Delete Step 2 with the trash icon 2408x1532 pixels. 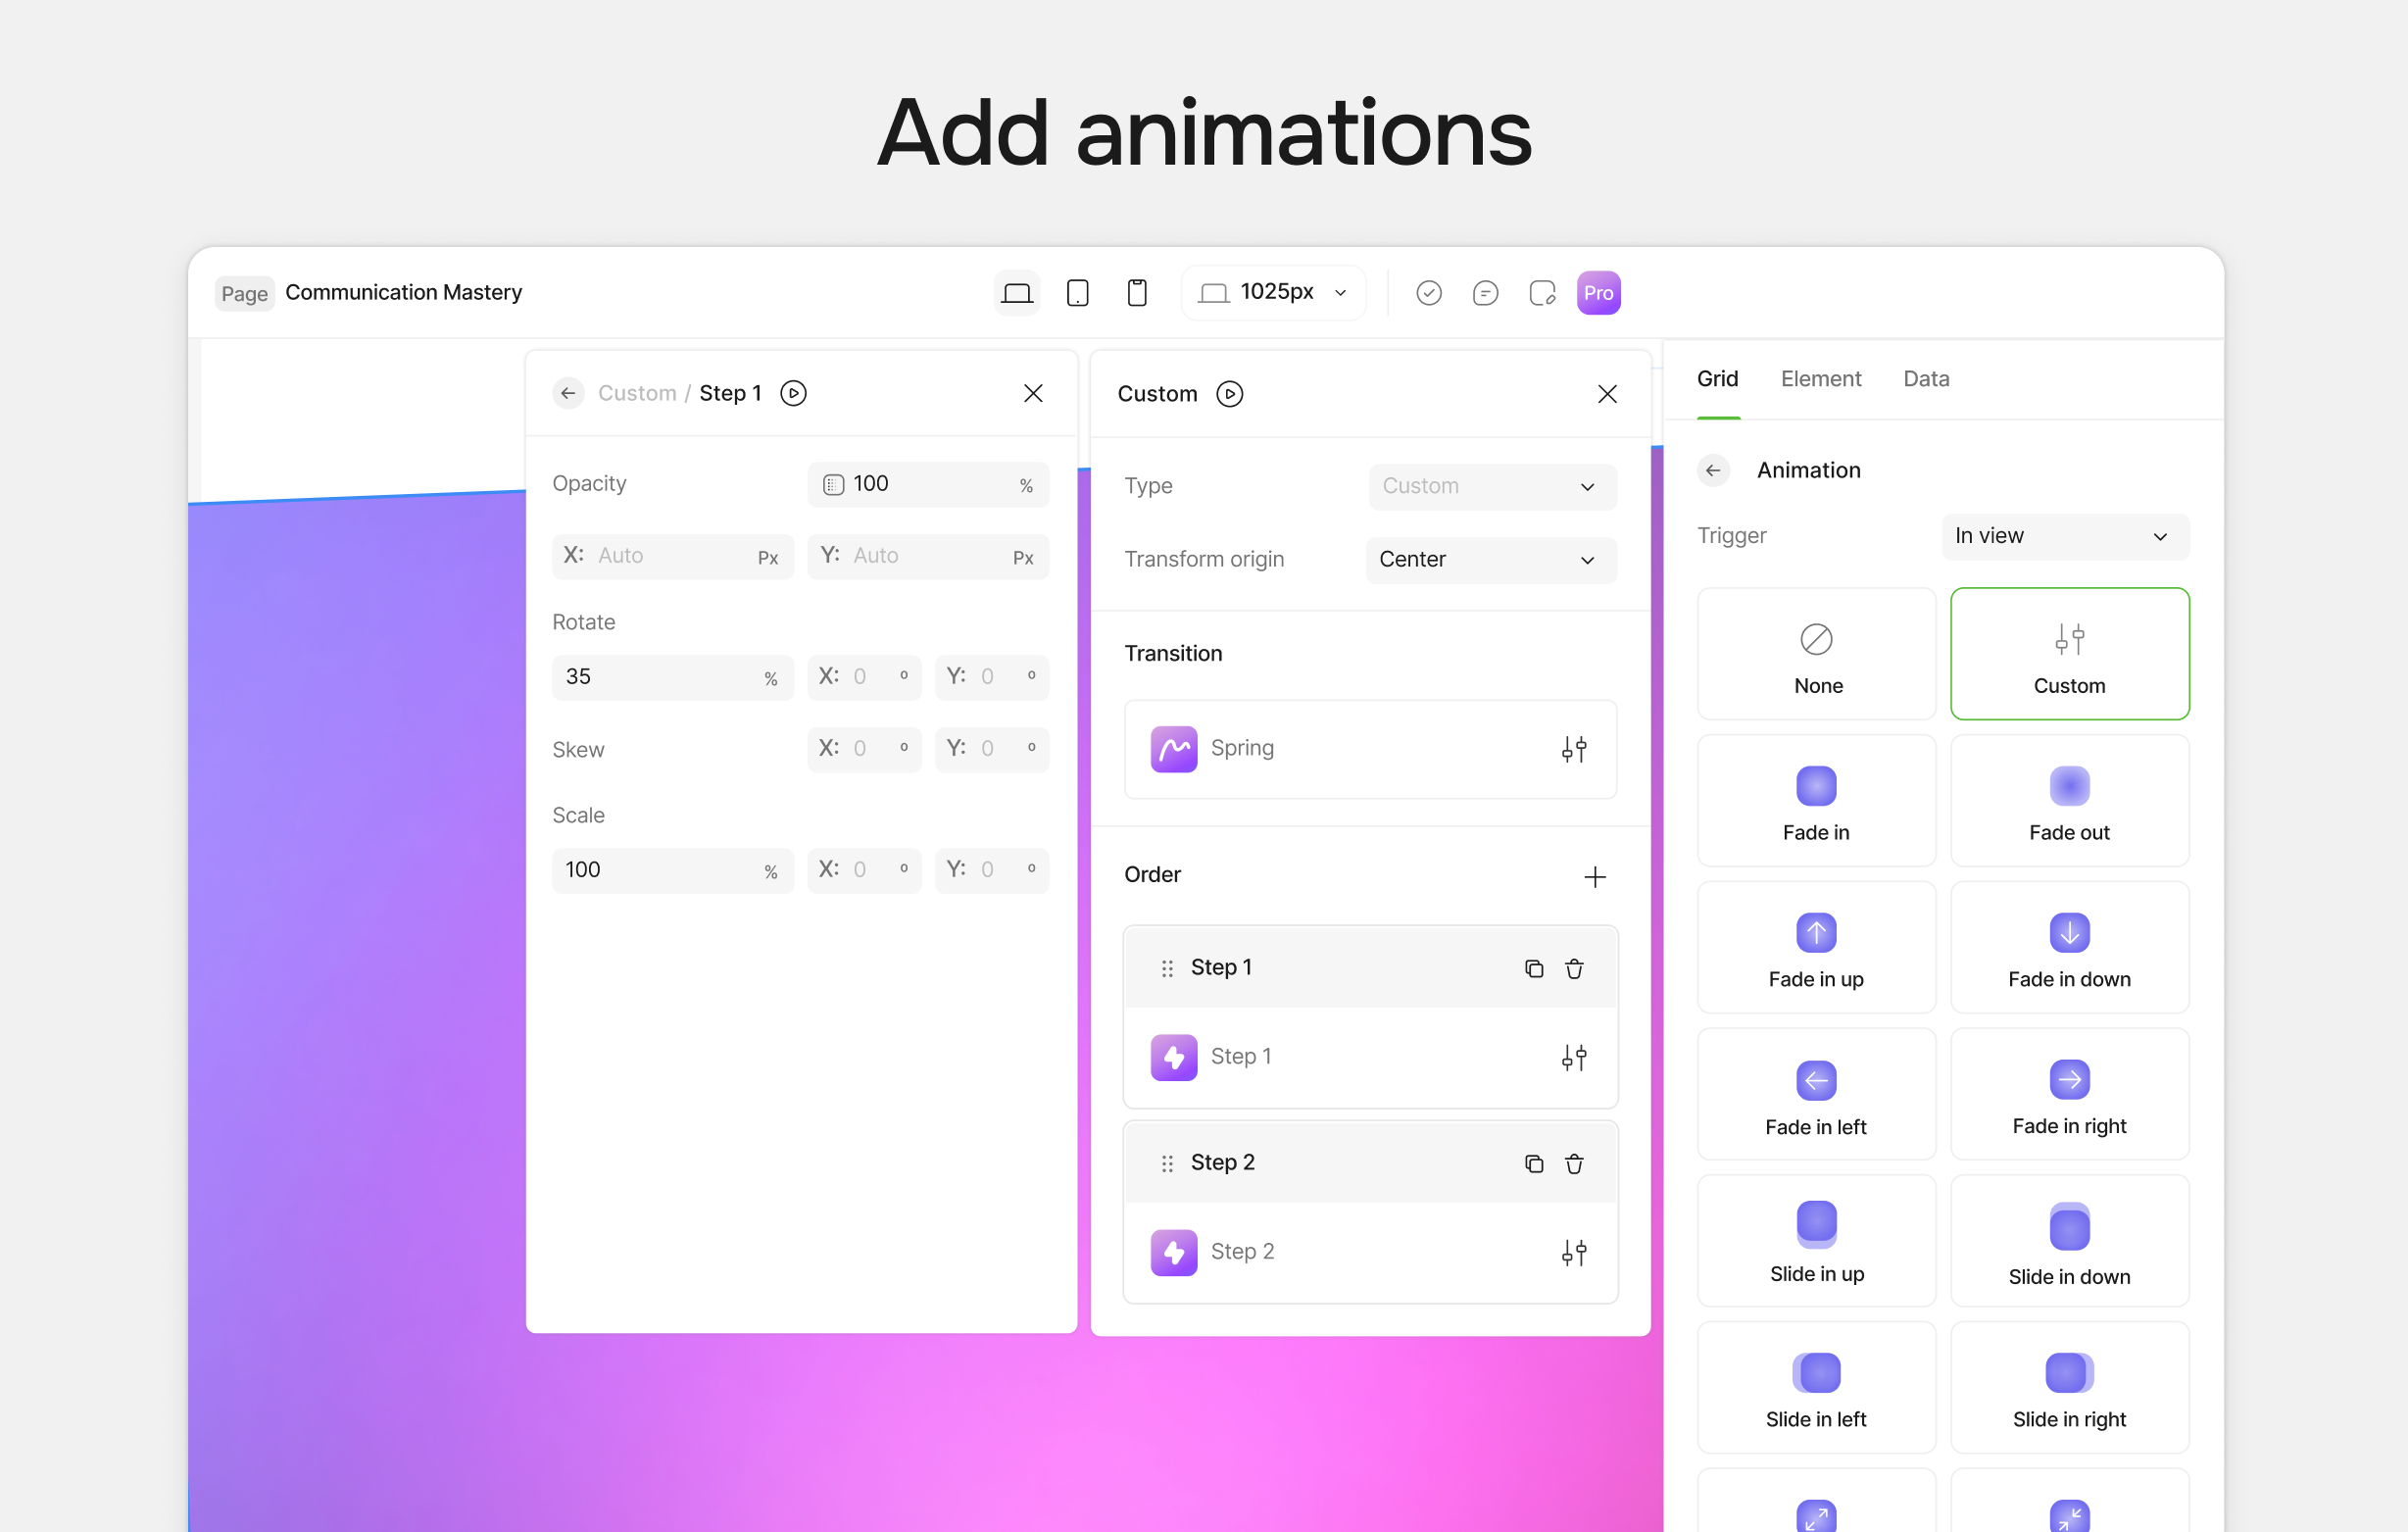[x=1574, y=1163]
